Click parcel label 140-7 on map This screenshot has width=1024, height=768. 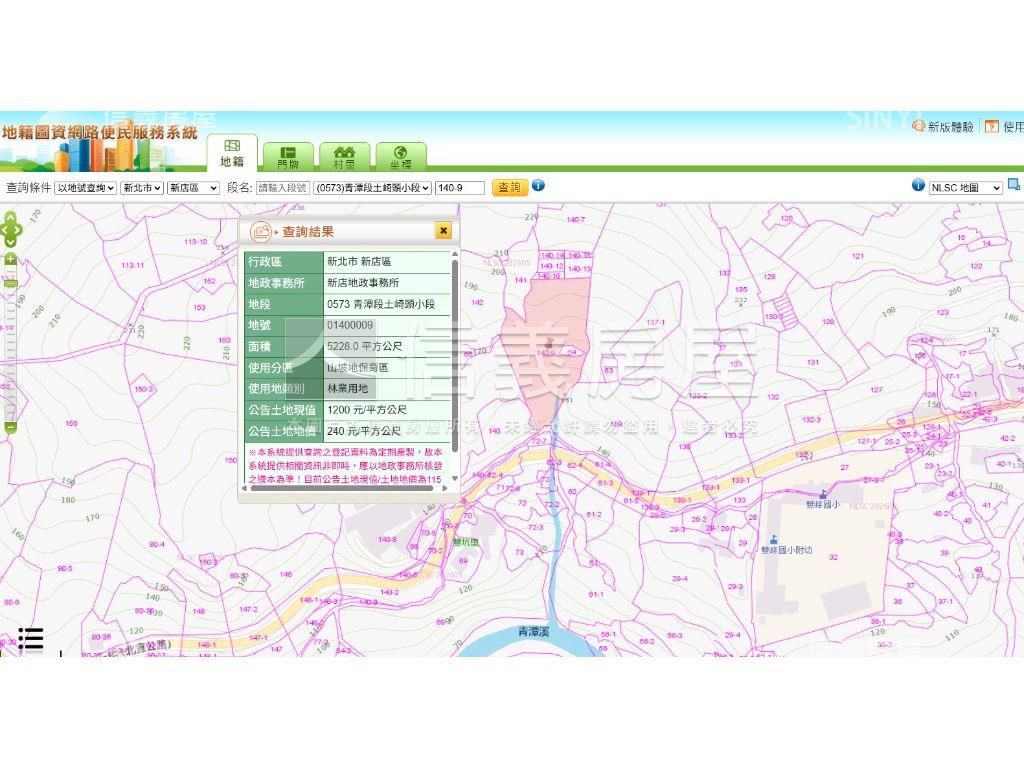point(575,219)
